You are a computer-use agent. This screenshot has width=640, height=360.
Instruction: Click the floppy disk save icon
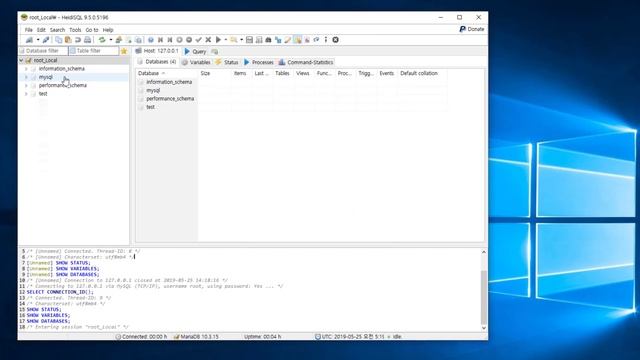tap(249, 40)
